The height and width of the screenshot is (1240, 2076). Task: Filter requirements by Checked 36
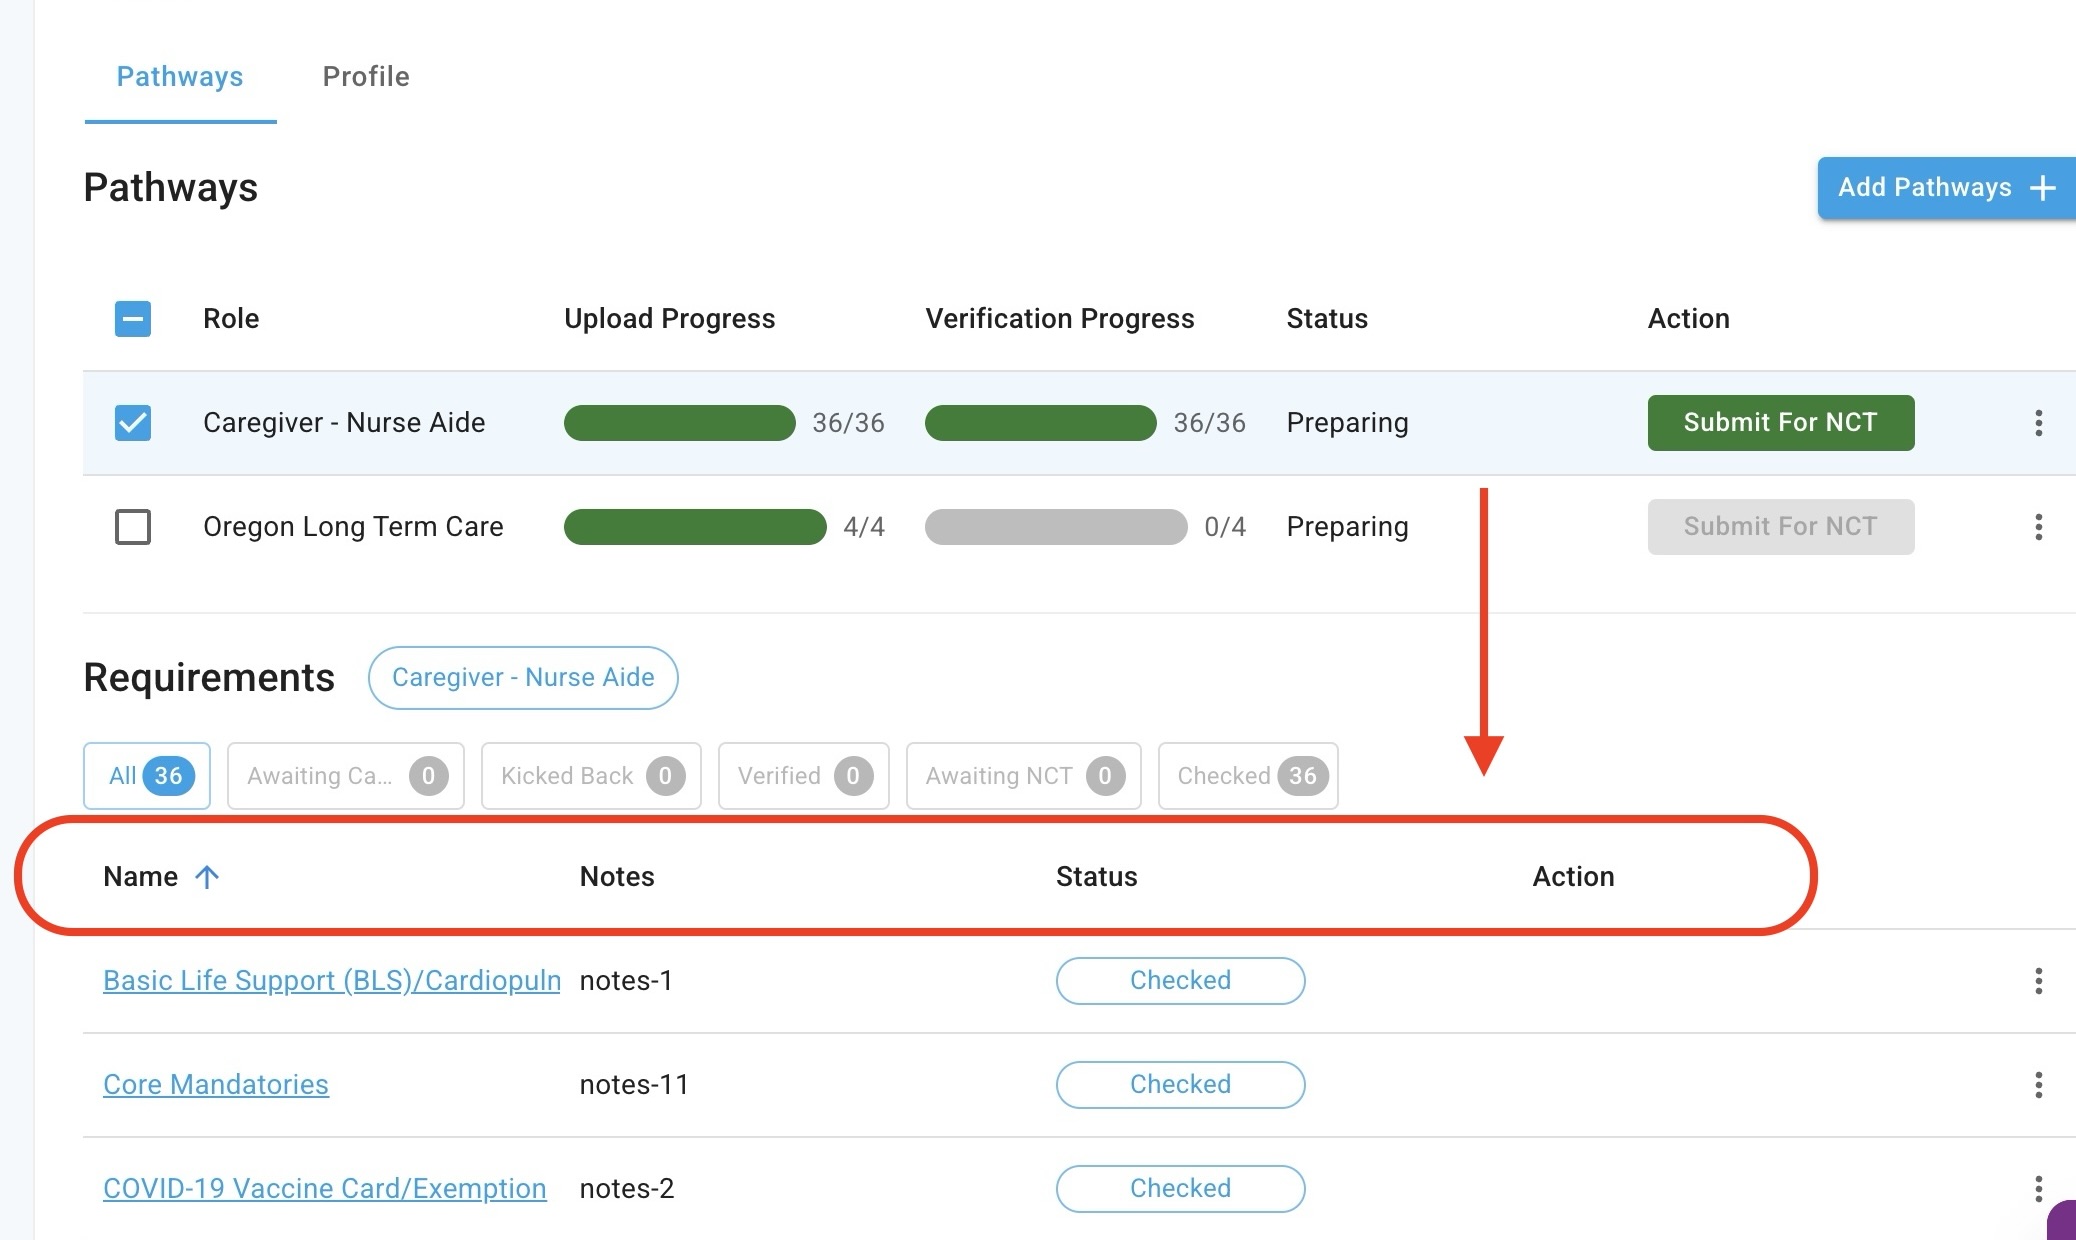(1247, 776)
